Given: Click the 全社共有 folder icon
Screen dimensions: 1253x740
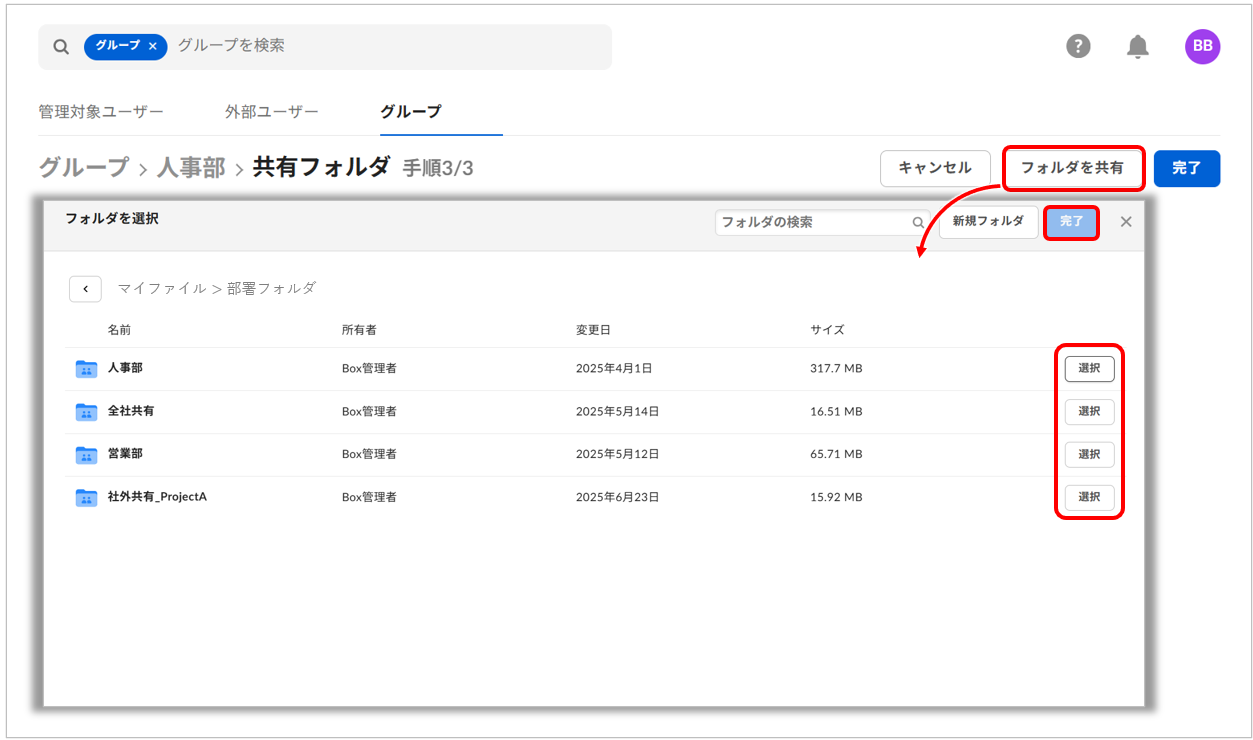Looking at the screenshot, I should pos(86,412).
